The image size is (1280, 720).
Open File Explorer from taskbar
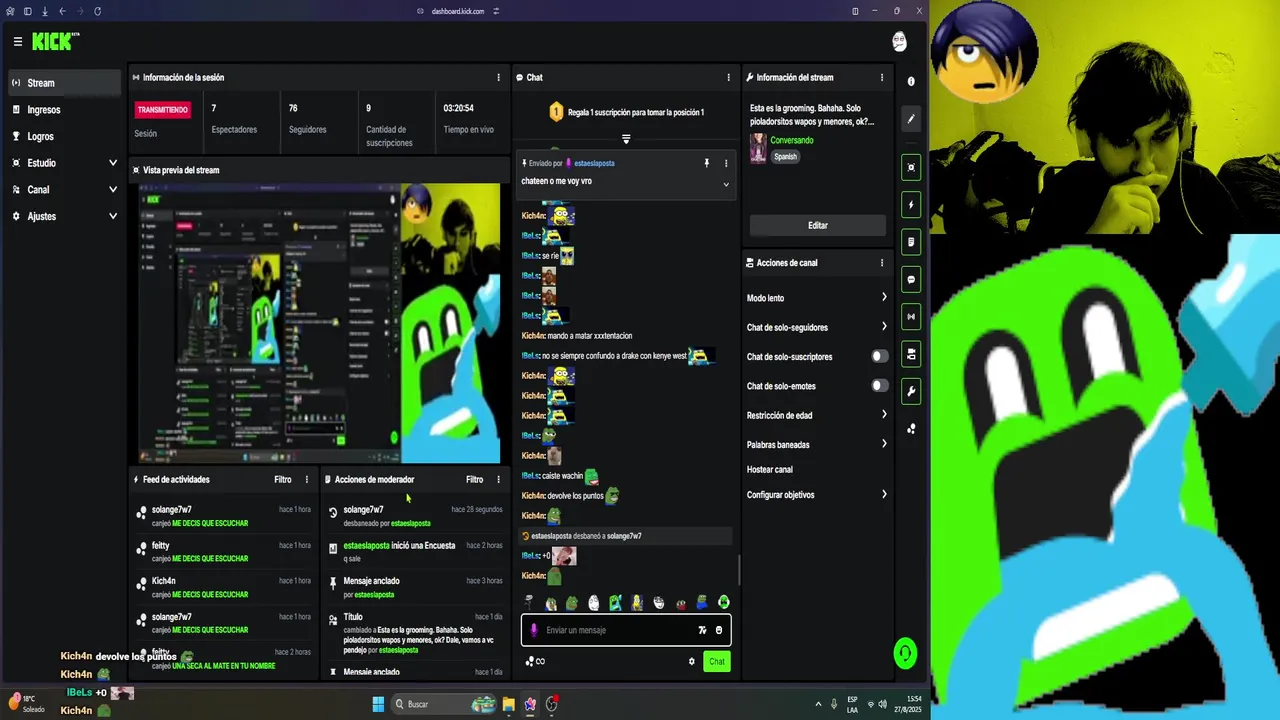point(508,704)
